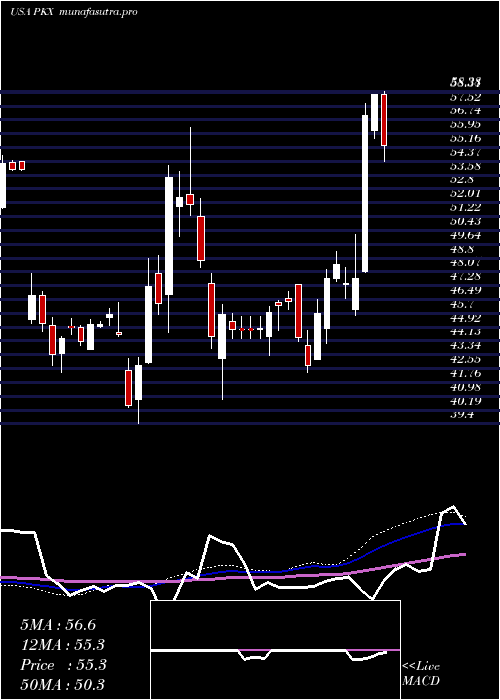
Task: Click the 54.37 price axis label
Action: pyautogui.click(x=465, y=152)
